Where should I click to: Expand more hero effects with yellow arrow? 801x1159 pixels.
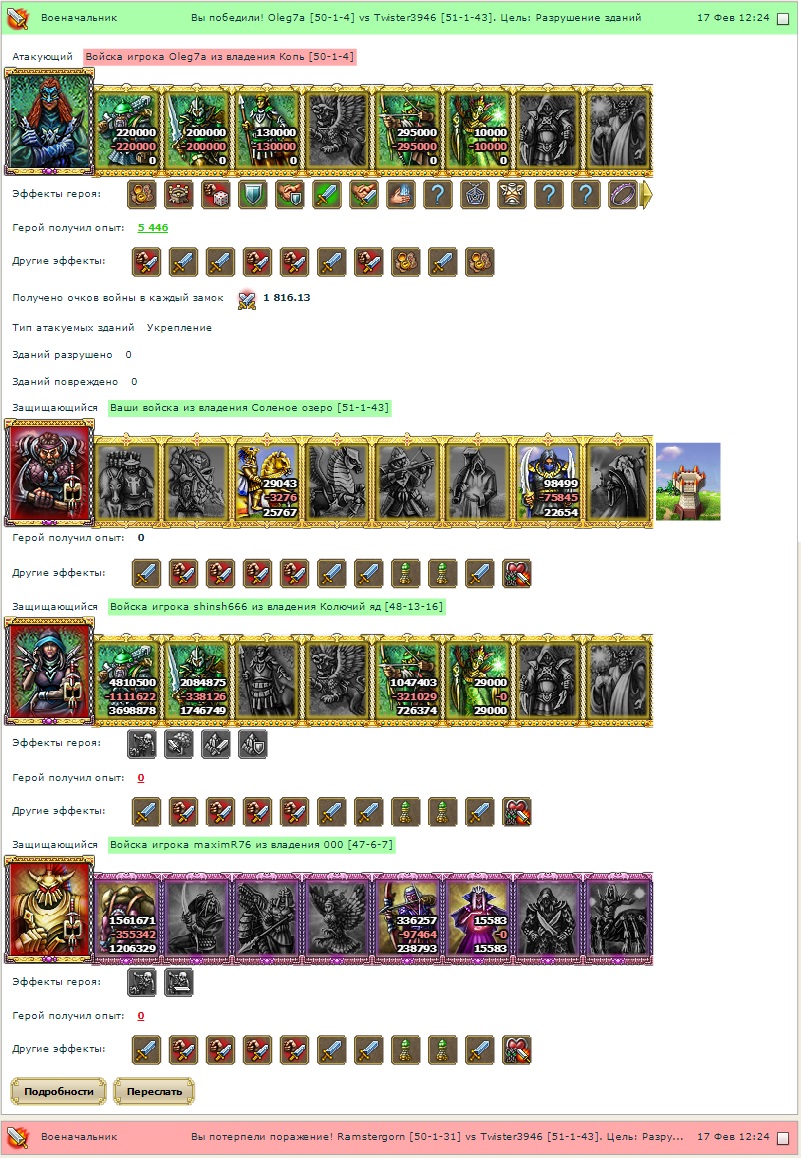click(x=647, y=195)
